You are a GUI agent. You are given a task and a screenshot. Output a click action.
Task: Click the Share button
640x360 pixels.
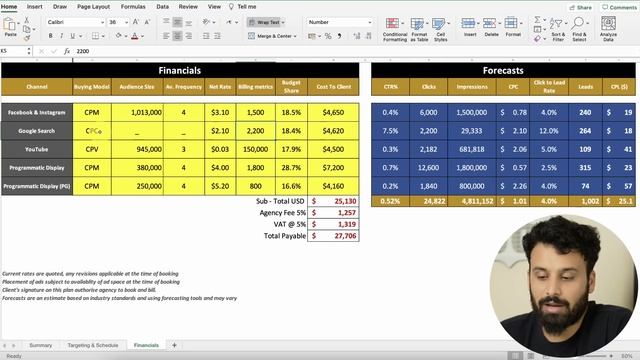coord(581,7)
